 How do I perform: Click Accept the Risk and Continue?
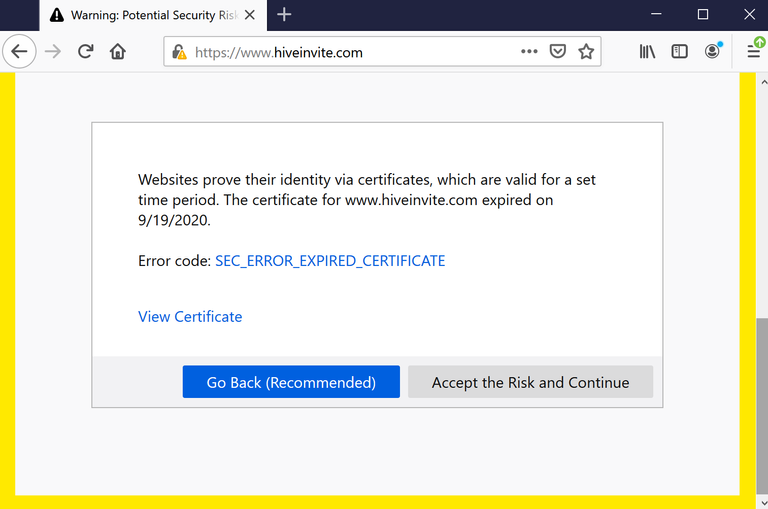pos(530,382)
